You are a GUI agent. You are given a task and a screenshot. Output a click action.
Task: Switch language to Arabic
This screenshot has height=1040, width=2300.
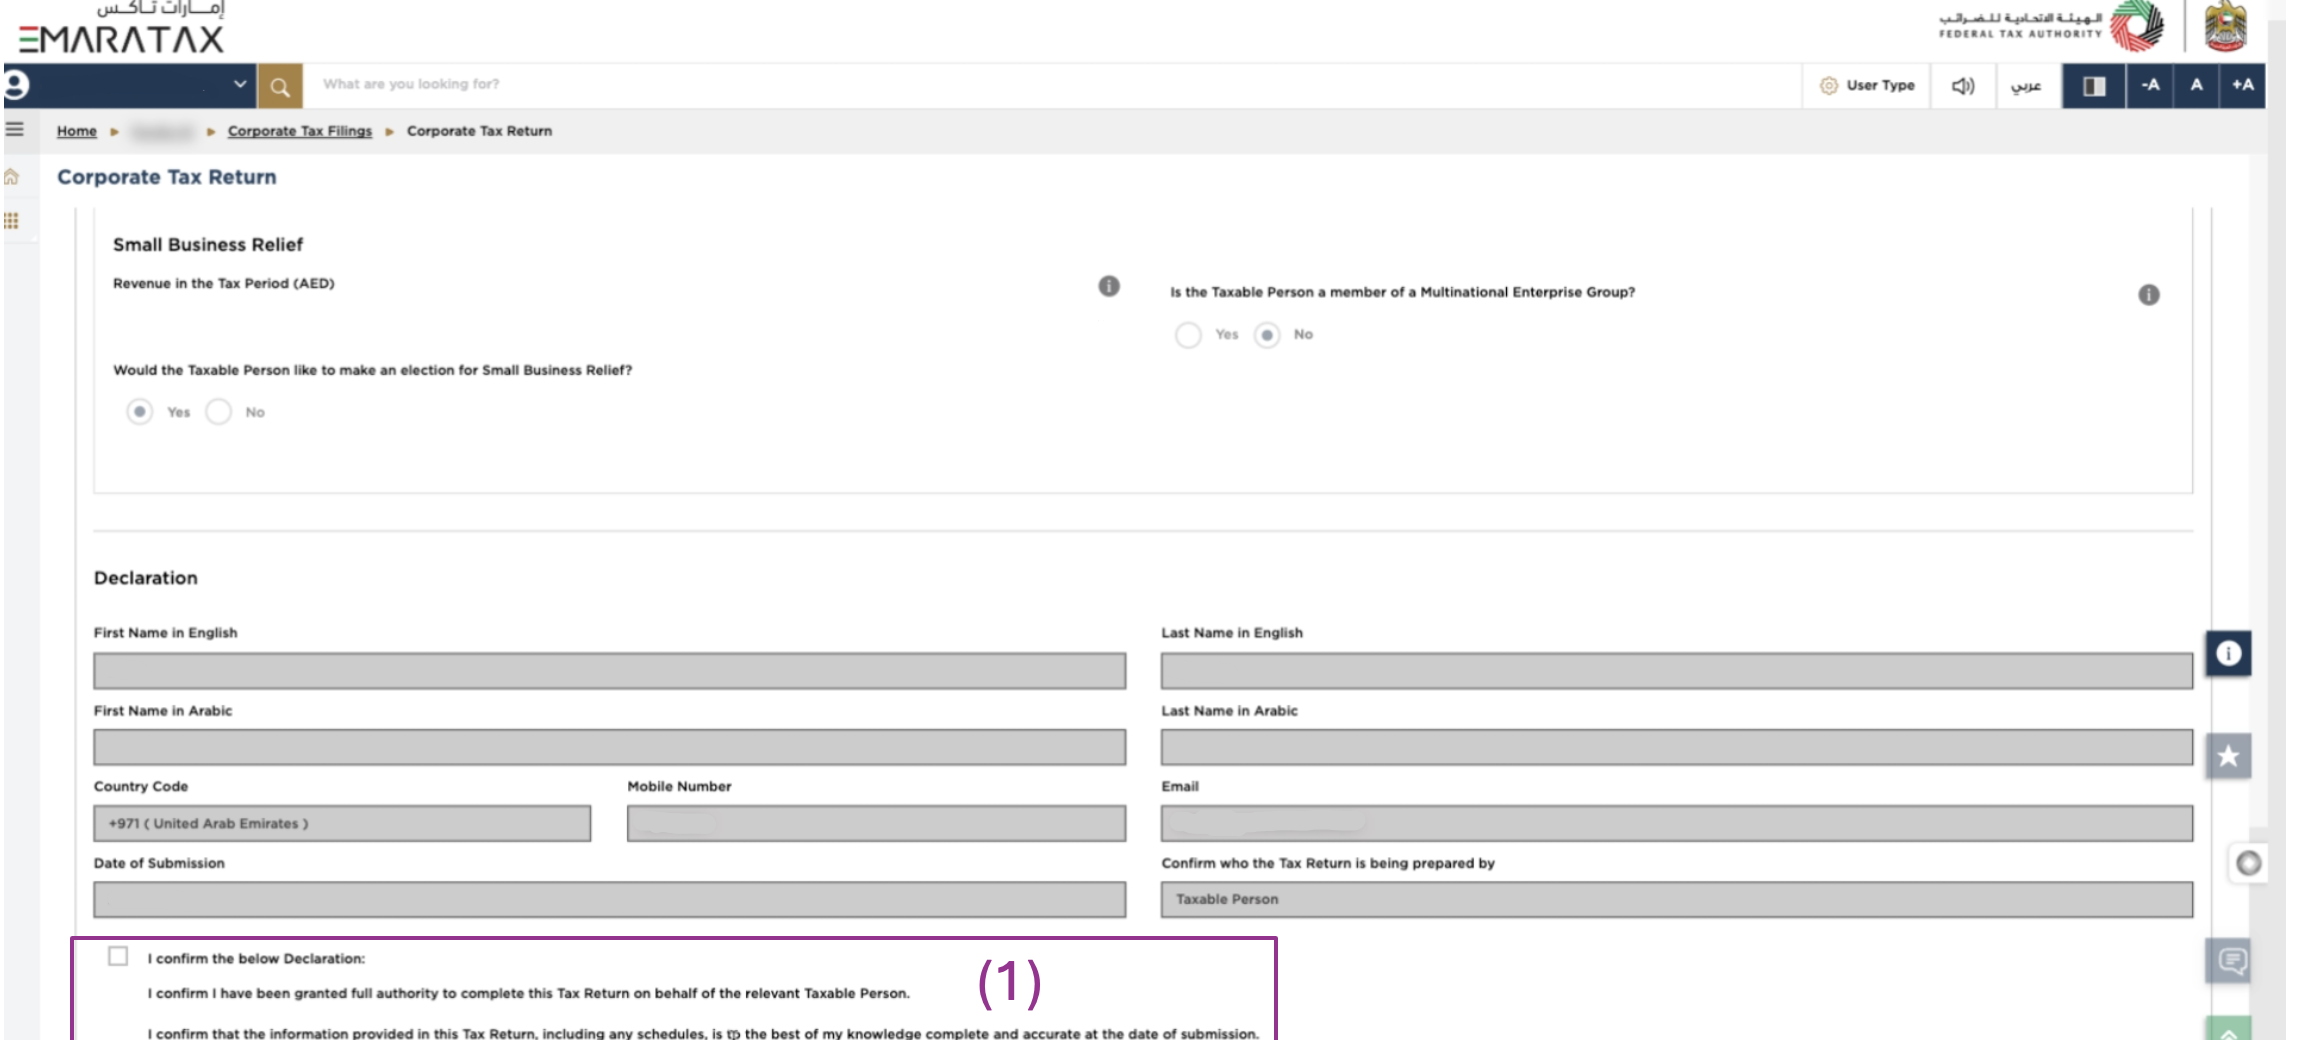(2026, 86)
